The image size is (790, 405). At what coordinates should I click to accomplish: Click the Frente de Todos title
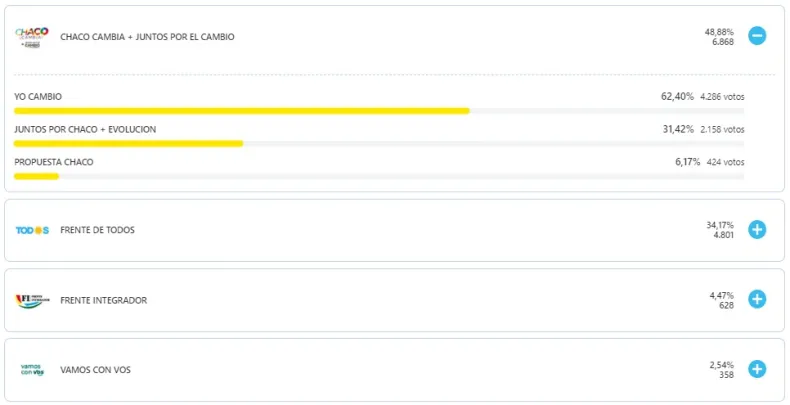(x=97, y=230)
